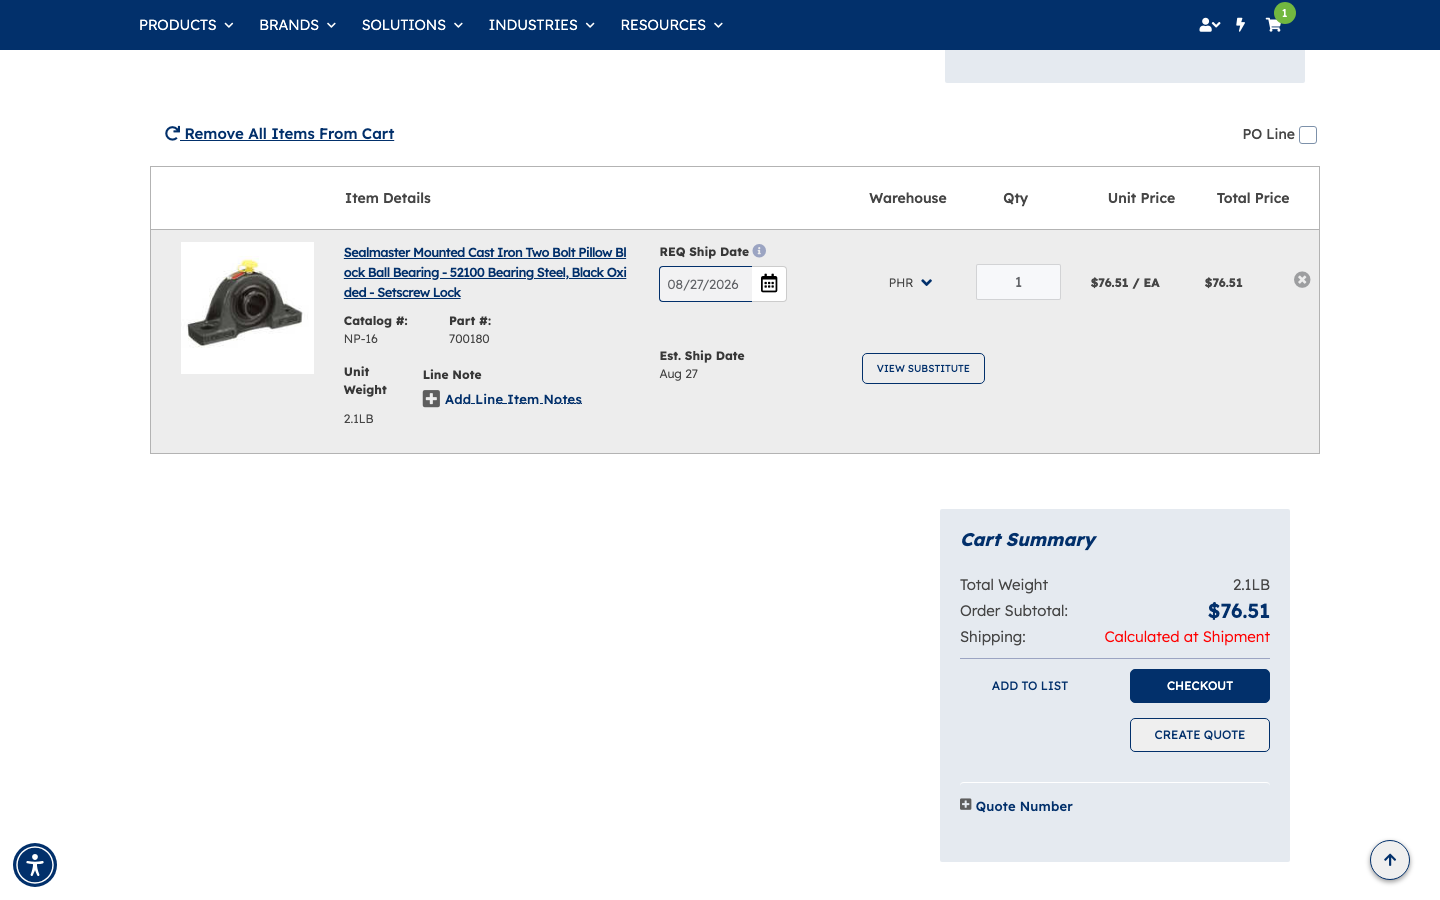Click the catalog number NP-16
Viewport: 1440px width, 900px height.
[361, 339]
